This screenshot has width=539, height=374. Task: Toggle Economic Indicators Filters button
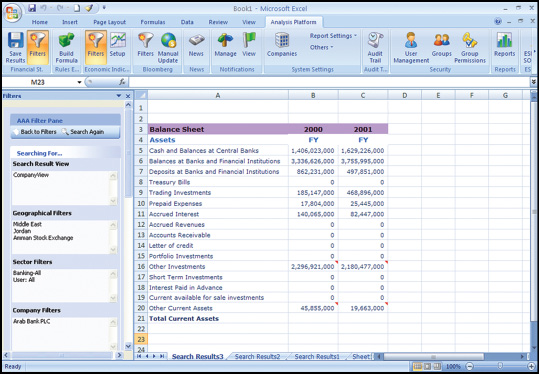[x=96, y=47]
